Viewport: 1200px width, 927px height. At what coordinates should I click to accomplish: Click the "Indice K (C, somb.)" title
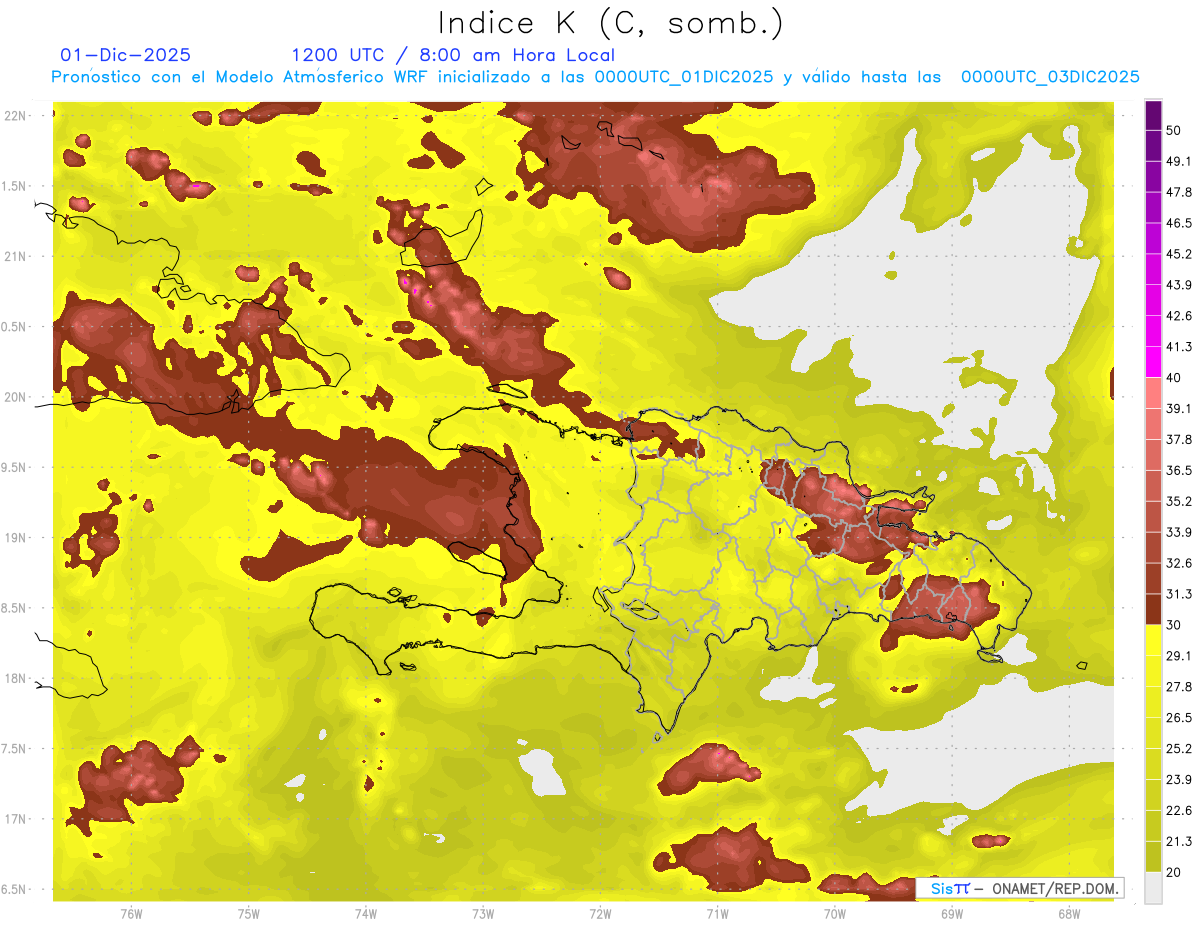point(611,23)
